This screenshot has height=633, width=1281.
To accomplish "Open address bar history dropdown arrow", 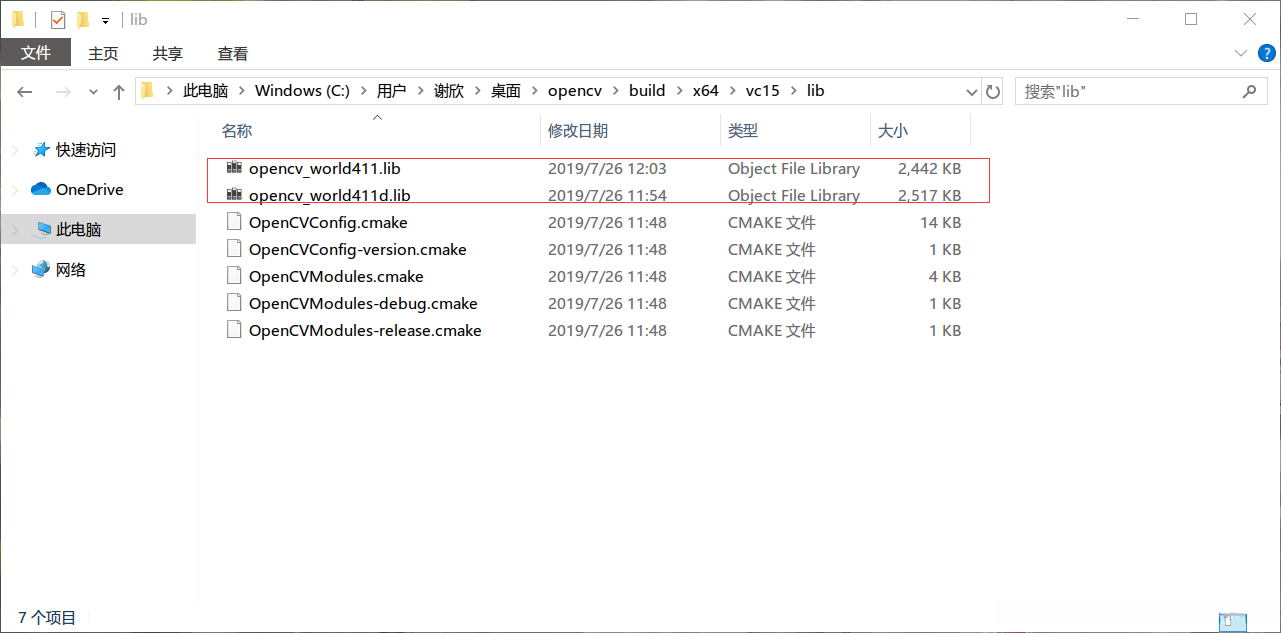I will click(x=971, y=92).
